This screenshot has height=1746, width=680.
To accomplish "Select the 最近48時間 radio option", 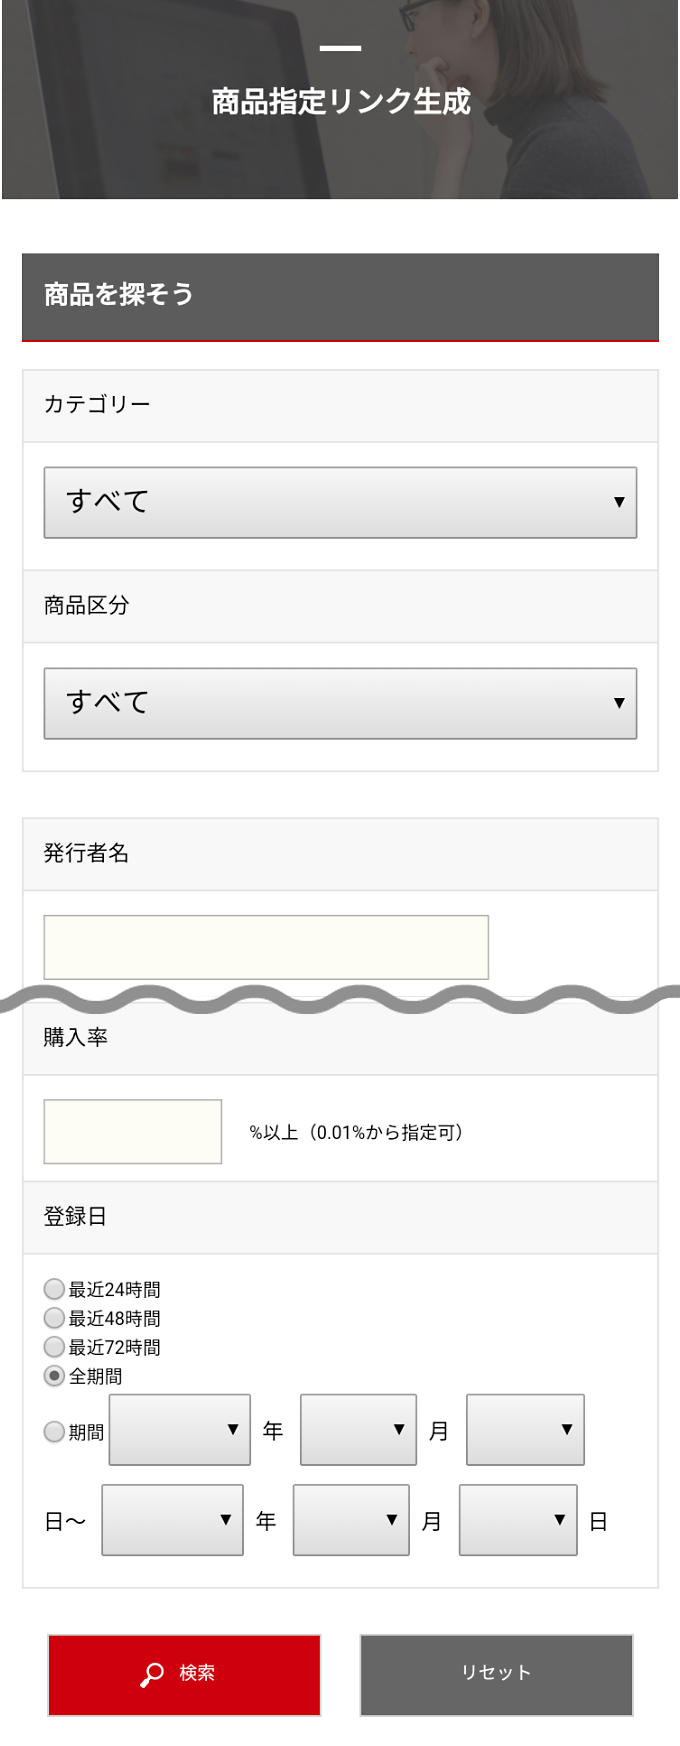I will pos(55,1318).
